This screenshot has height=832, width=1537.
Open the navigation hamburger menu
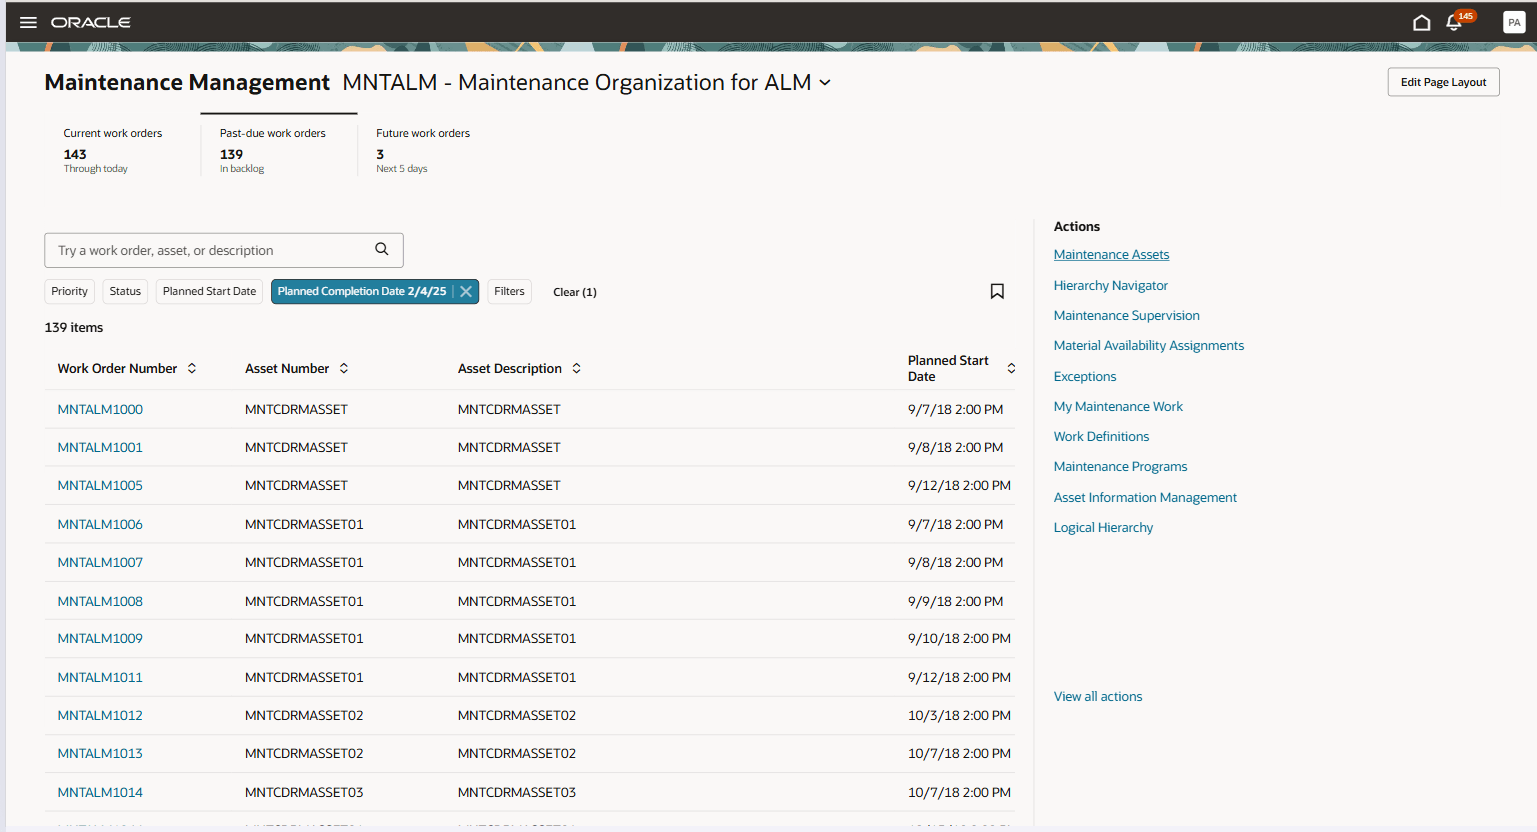27,22
